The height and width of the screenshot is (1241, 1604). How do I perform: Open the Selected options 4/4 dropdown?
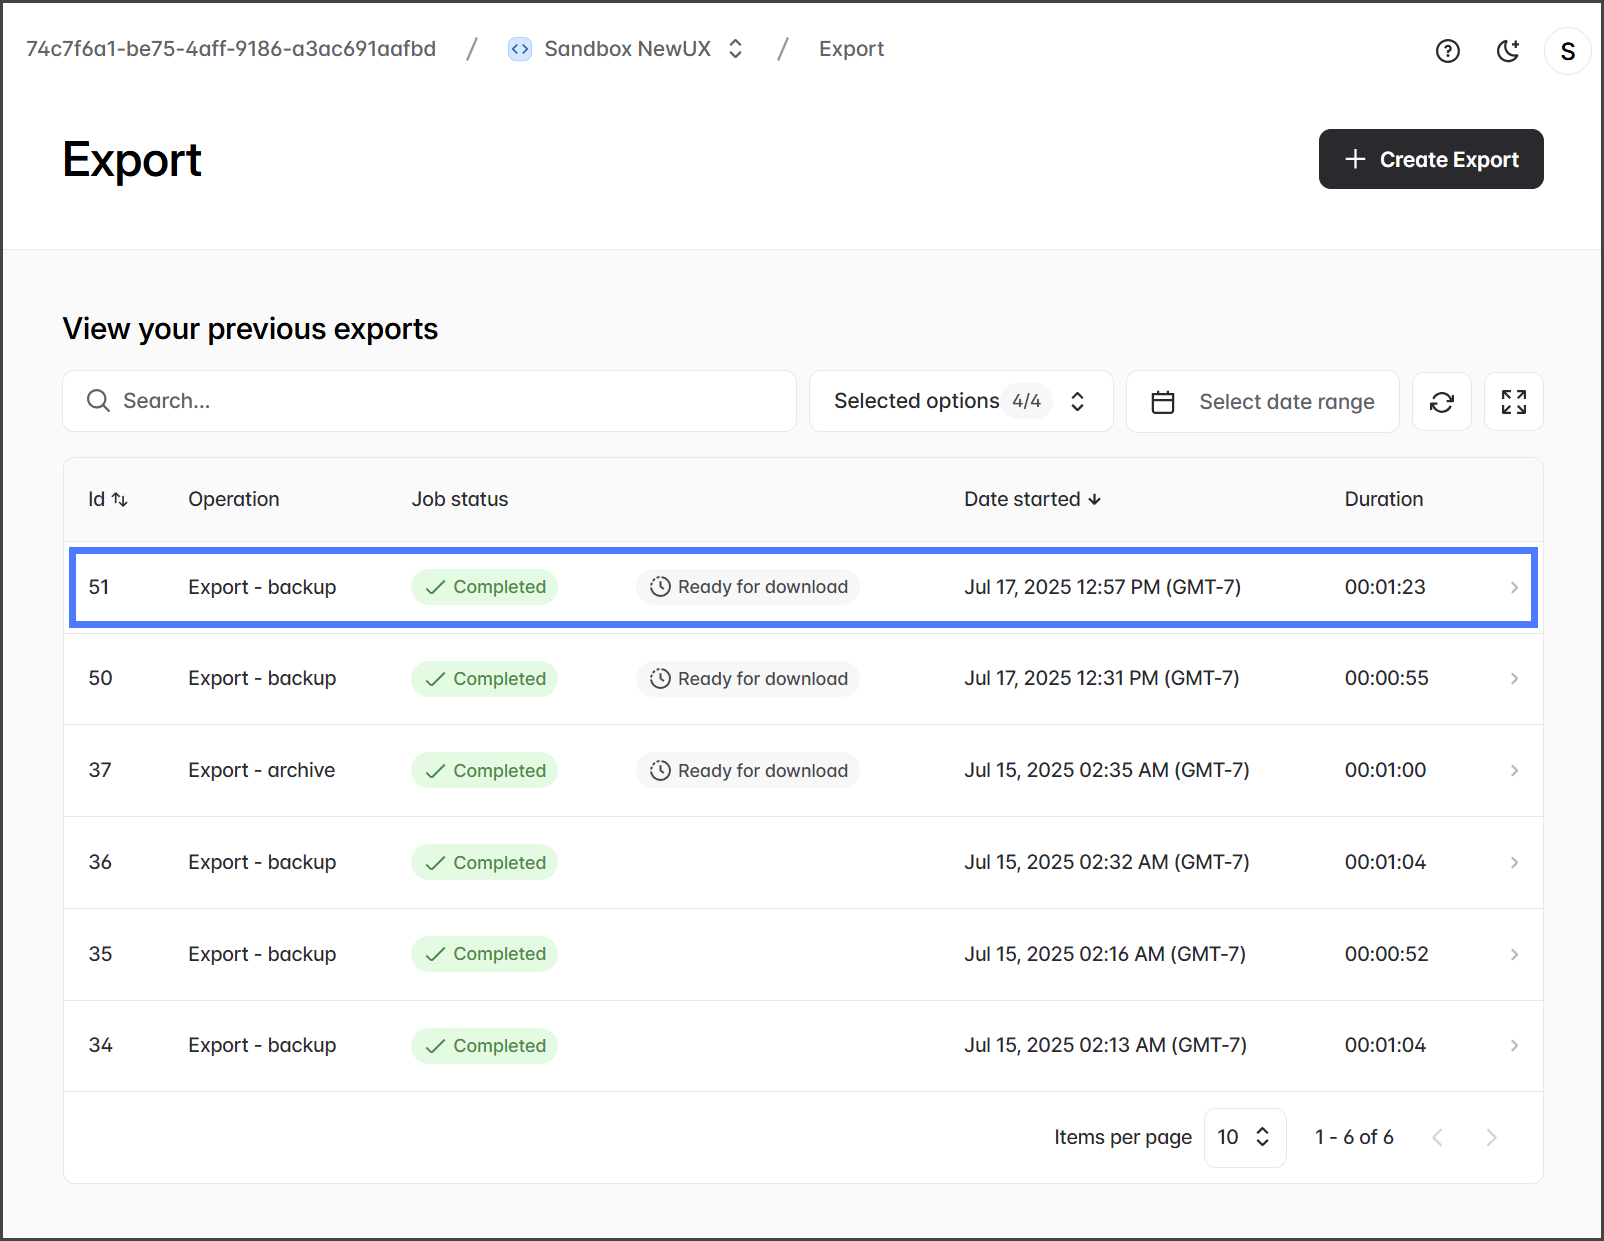pos(960,401)
